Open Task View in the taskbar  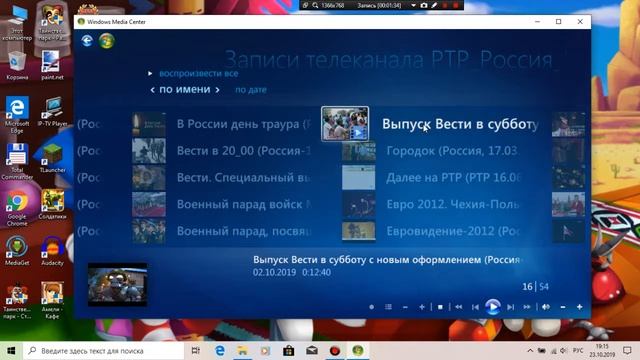coord(196,351)
